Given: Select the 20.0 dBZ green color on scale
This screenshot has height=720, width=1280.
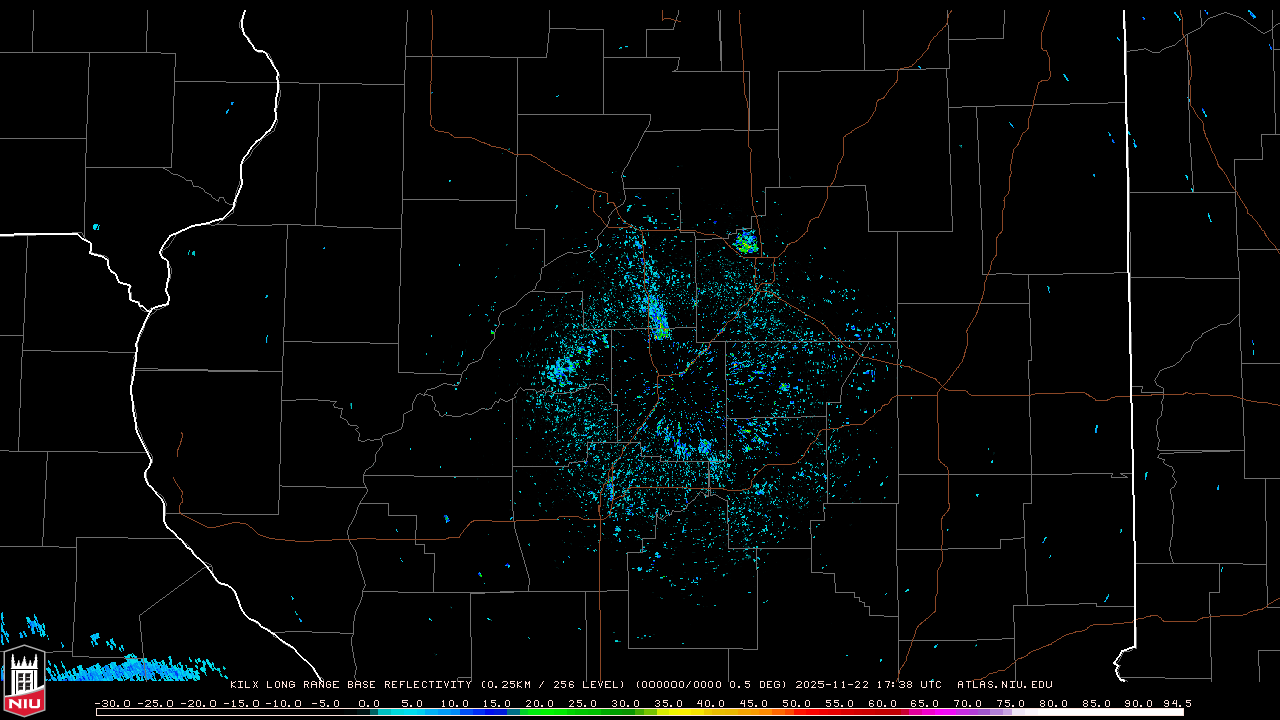Looking at the screenshot, I should click(x=540, y=712).
